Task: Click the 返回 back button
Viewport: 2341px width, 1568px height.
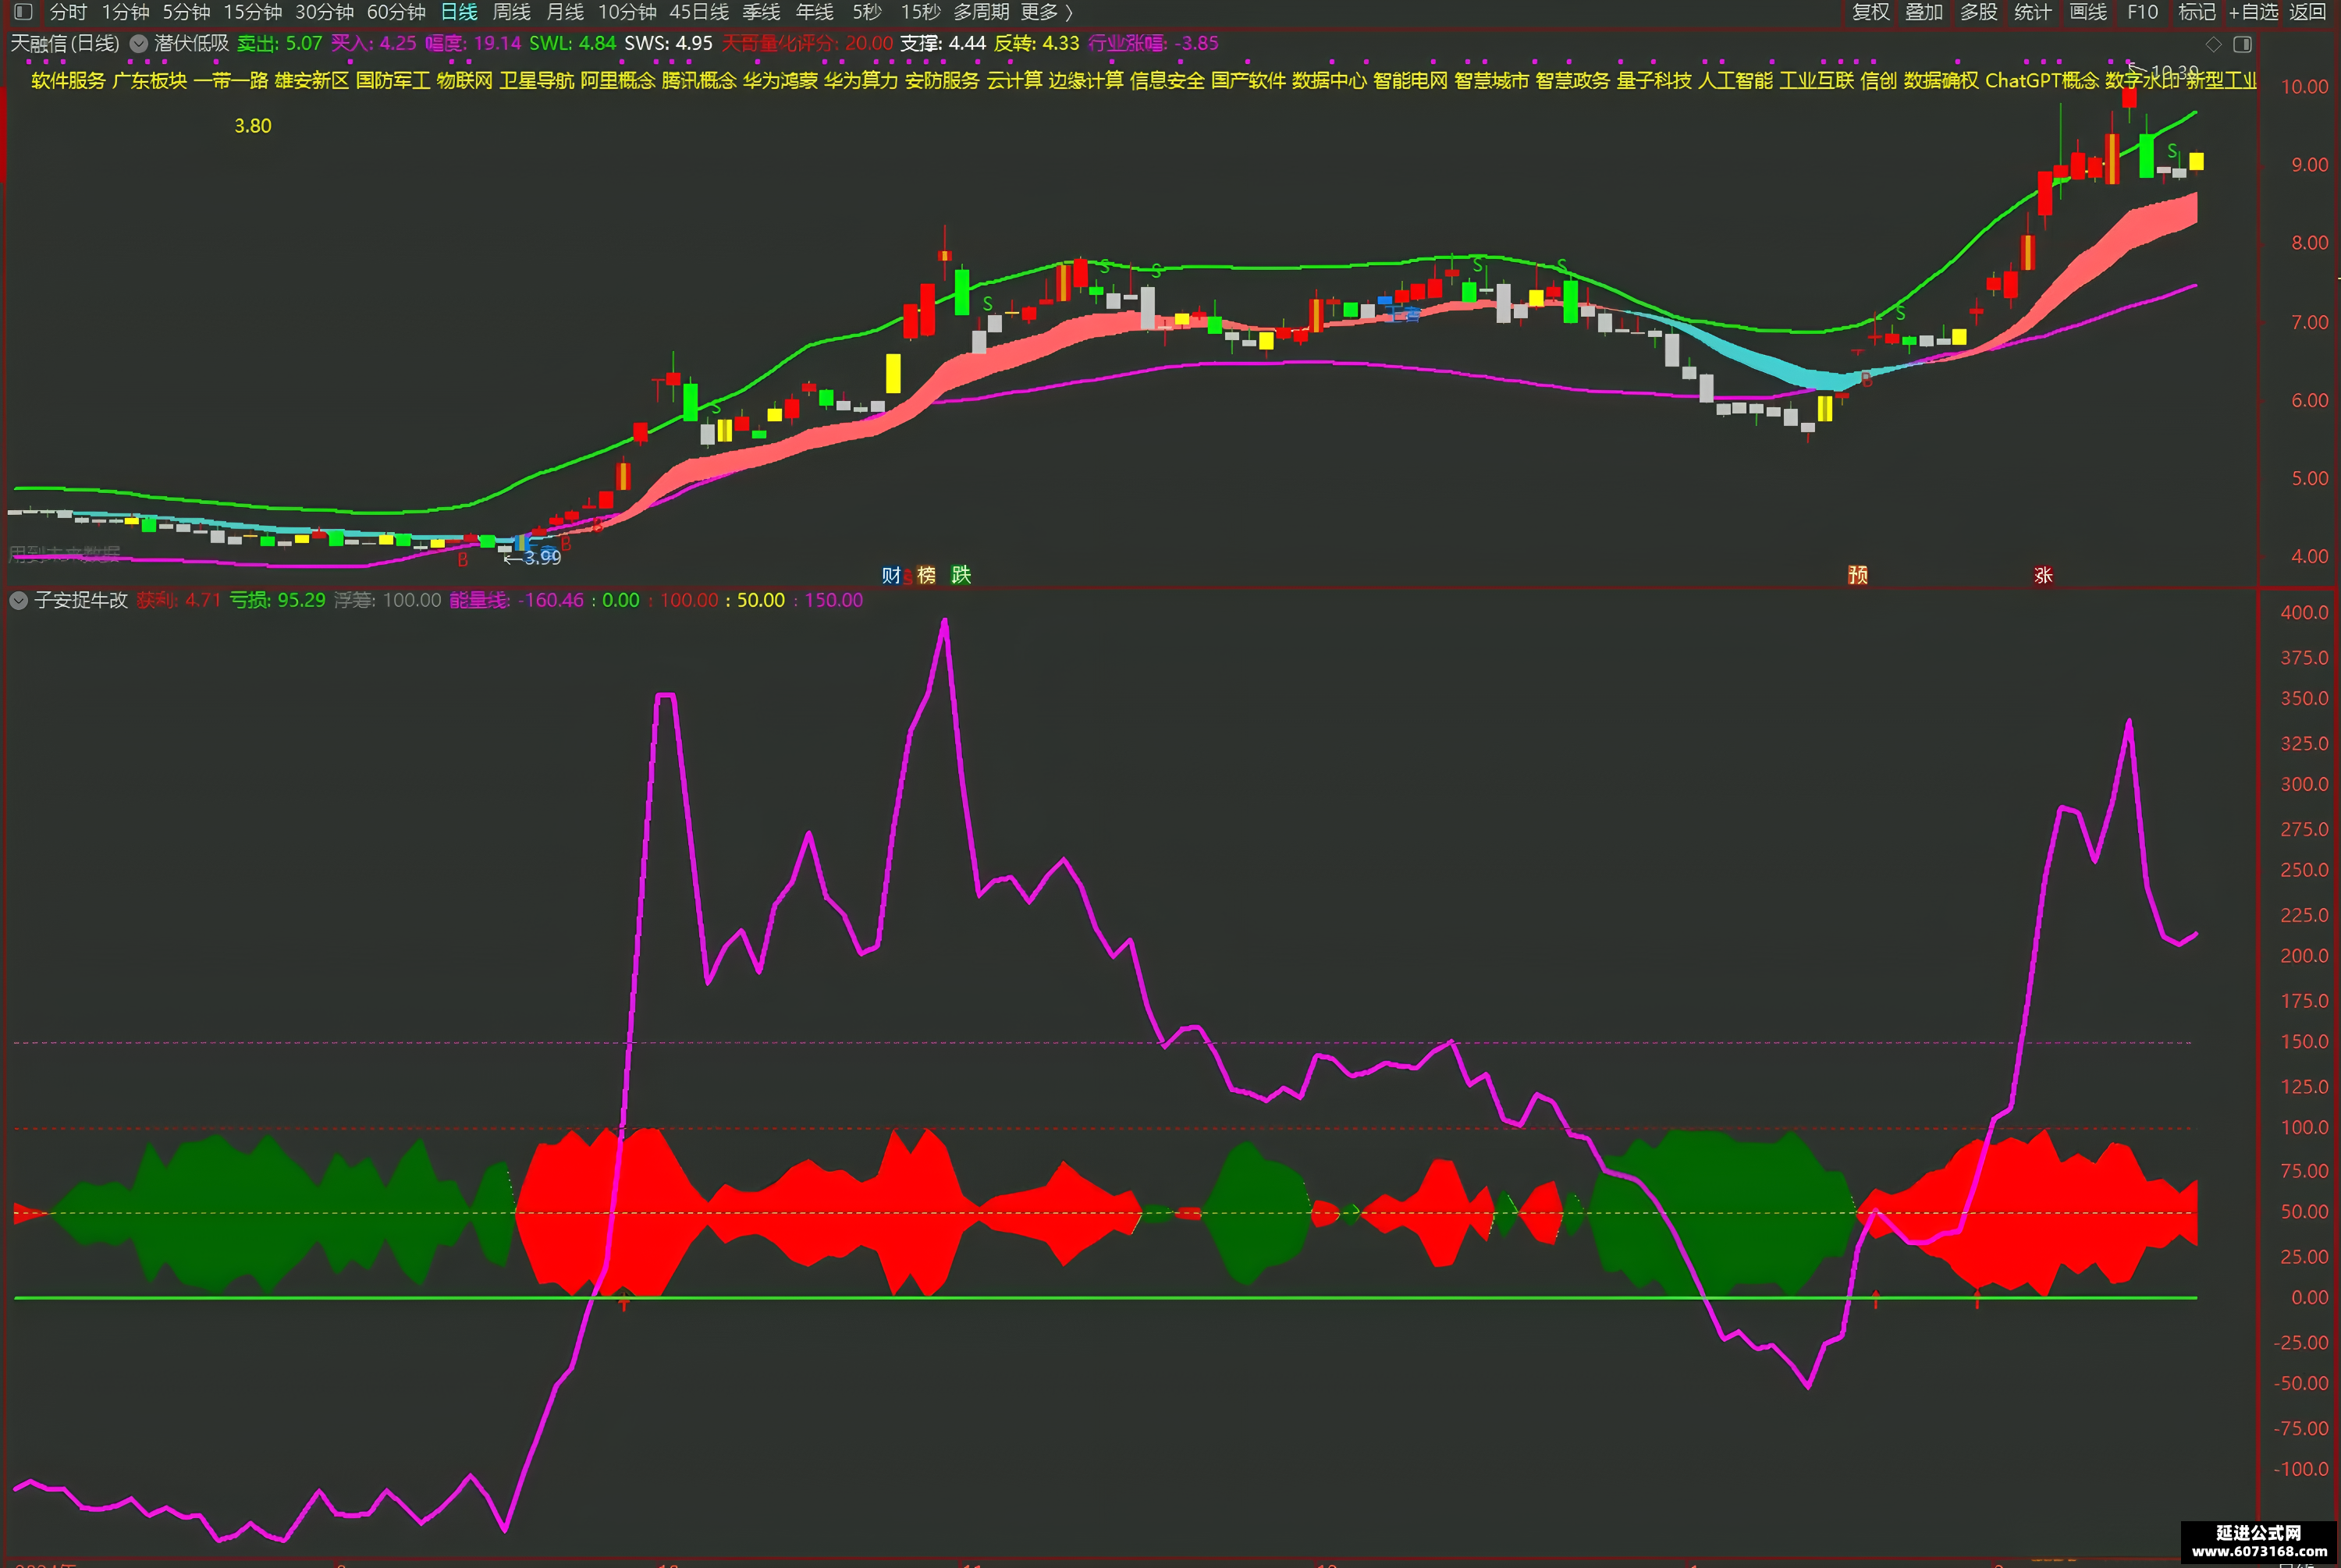Action: pos(2307,12)
